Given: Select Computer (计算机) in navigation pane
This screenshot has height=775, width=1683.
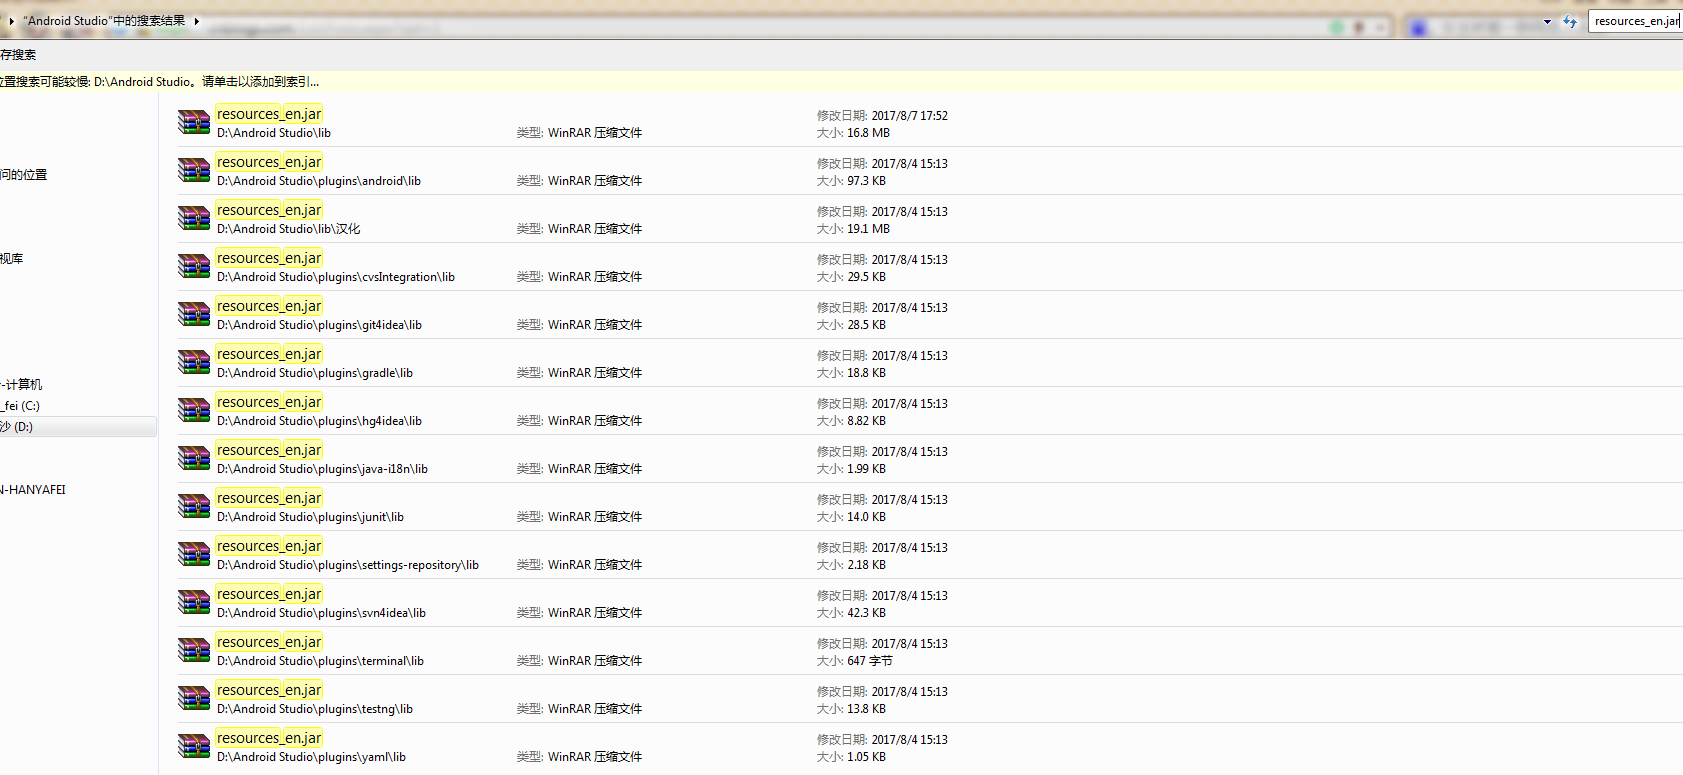Looking at the screenshot, I should click(22, 385).
